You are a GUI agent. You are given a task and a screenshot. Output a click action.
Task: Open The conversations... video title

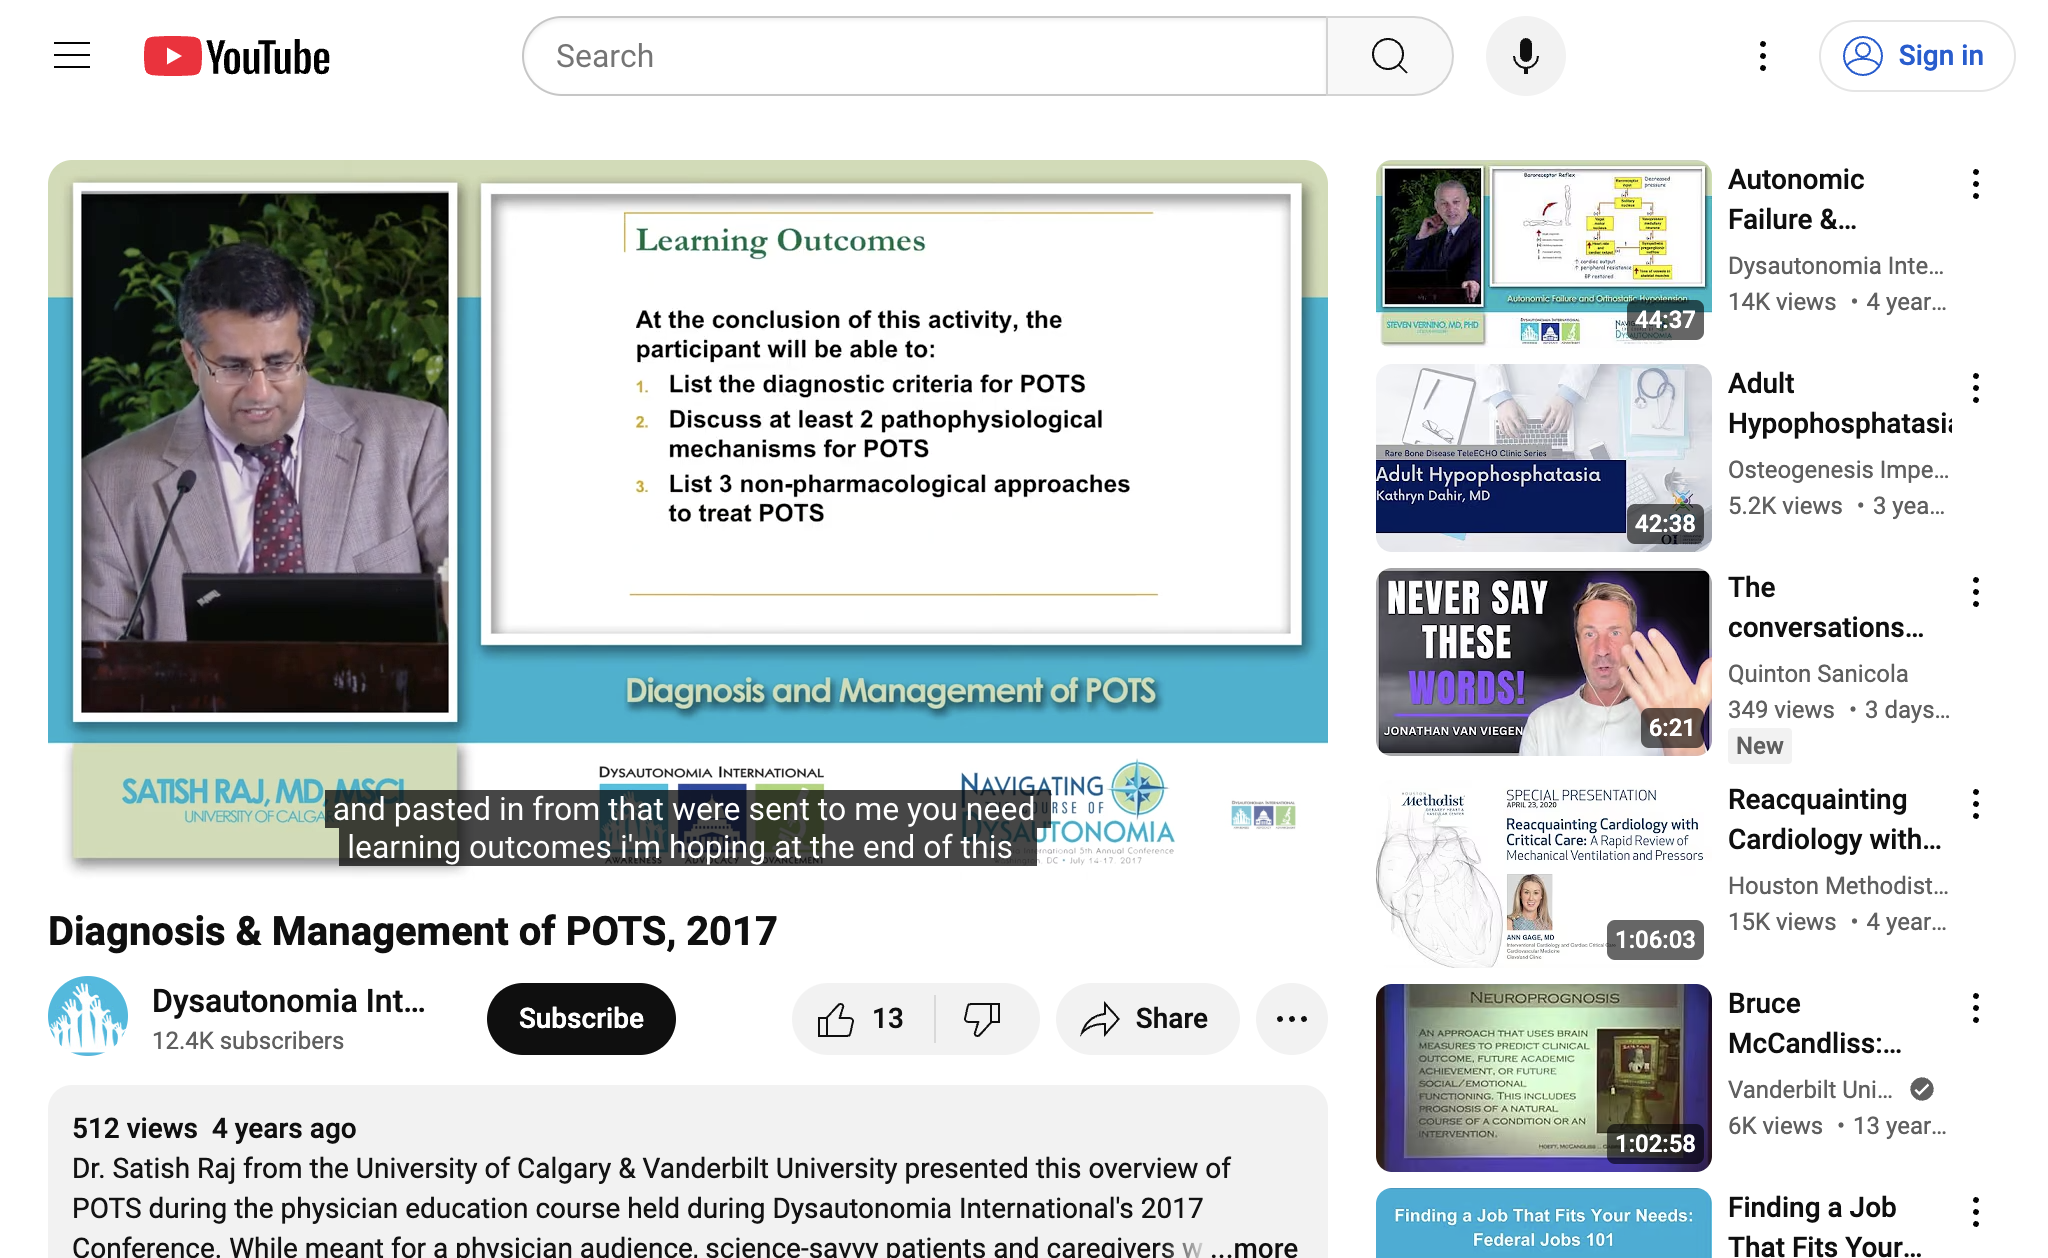1826,607
